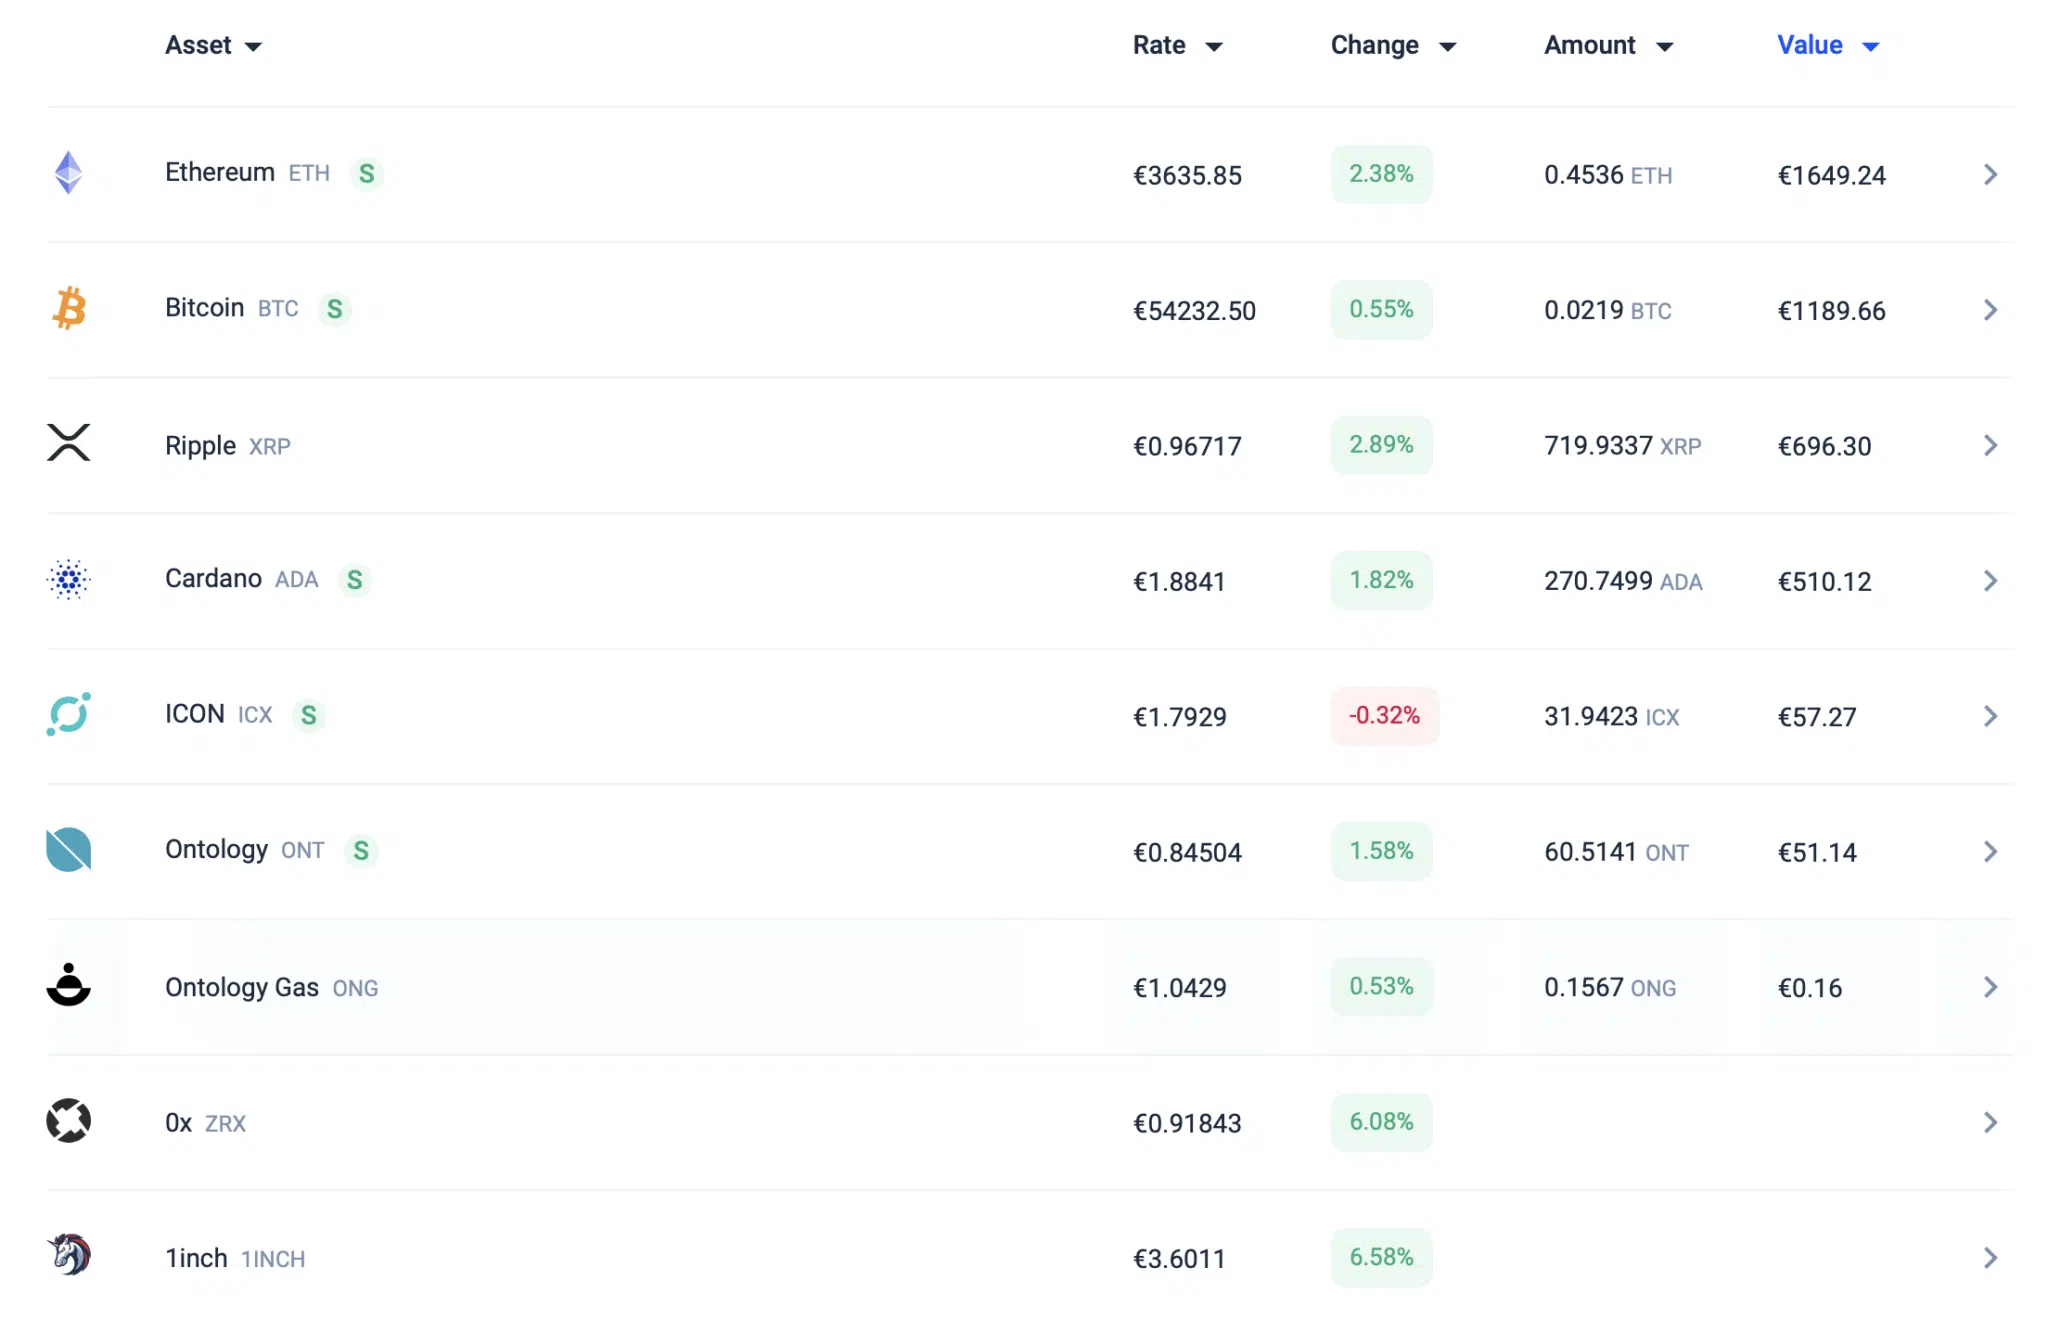The image size is (2048, 1319).
Task: Click the 0x ZRX logo icon
Action: click(68, 1121)
